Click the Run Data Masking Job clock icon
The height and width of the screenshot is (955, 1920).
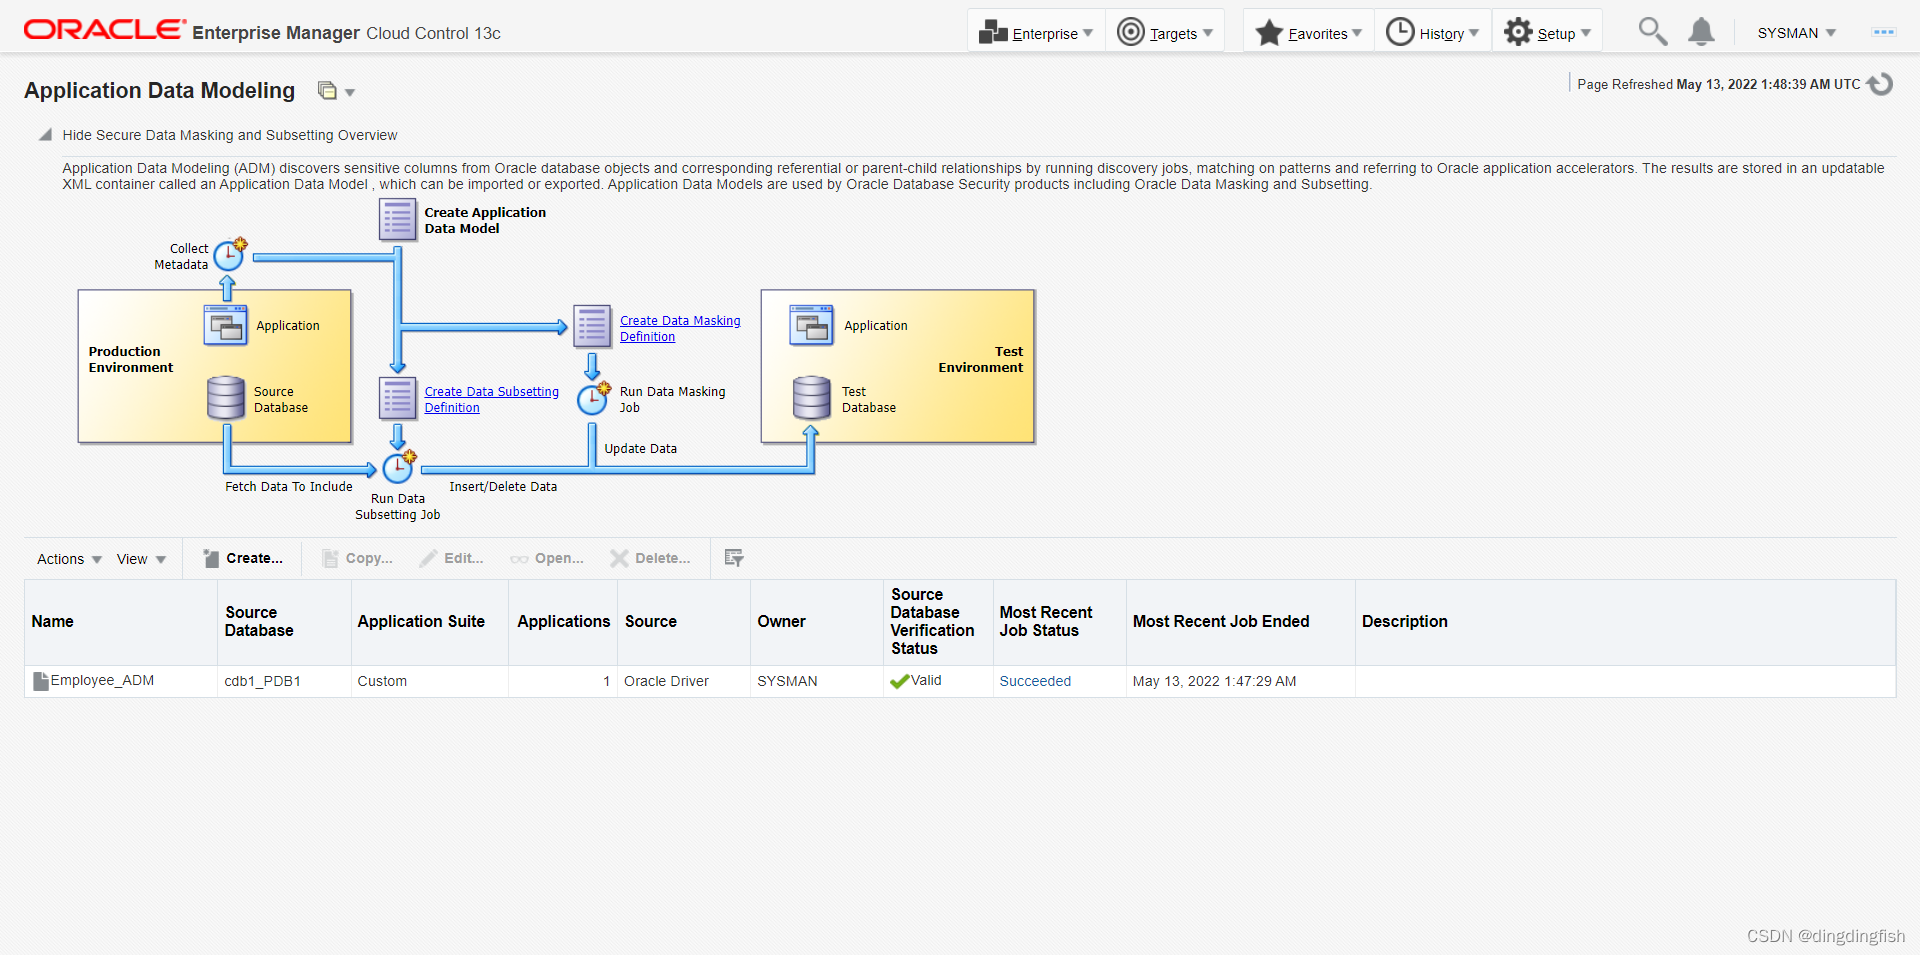[x=593, y=398]
